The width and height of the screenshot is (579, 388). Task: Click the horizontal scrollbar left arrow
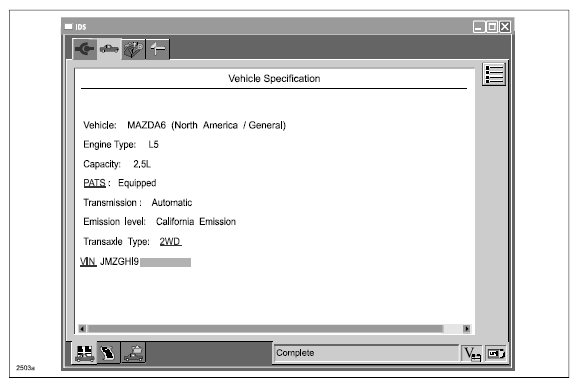coord(82,329)
